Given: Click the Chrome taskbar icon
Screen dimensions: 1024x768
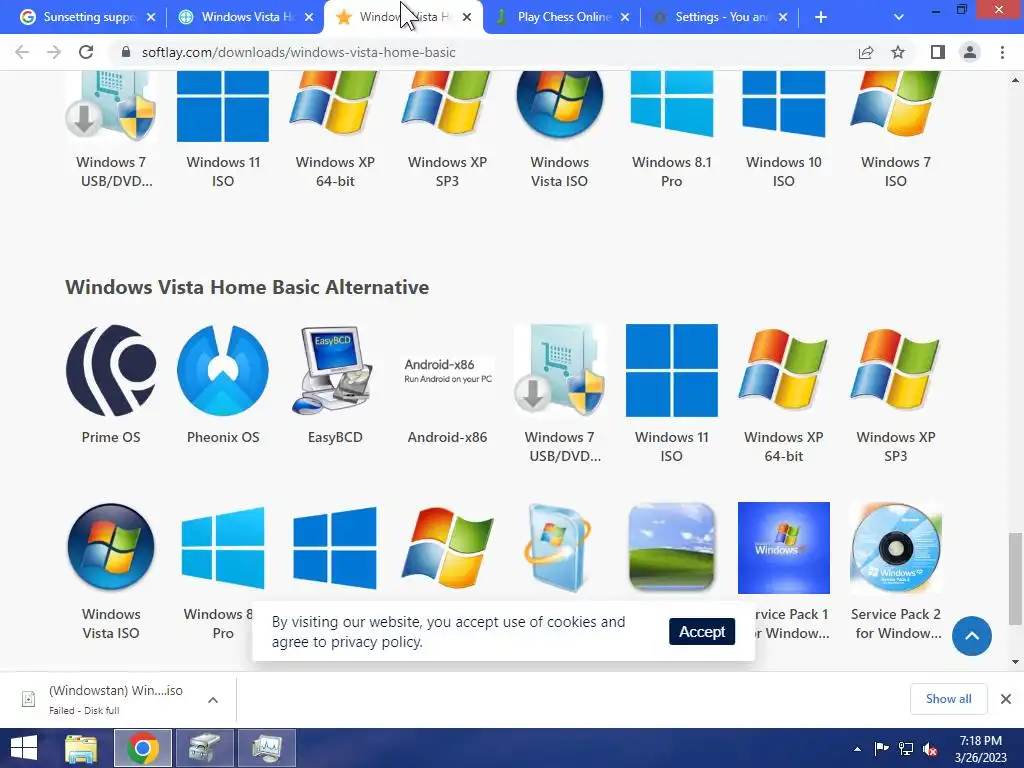Looking at the screenshot, I should pyautogui.click(x=143, y=748).
